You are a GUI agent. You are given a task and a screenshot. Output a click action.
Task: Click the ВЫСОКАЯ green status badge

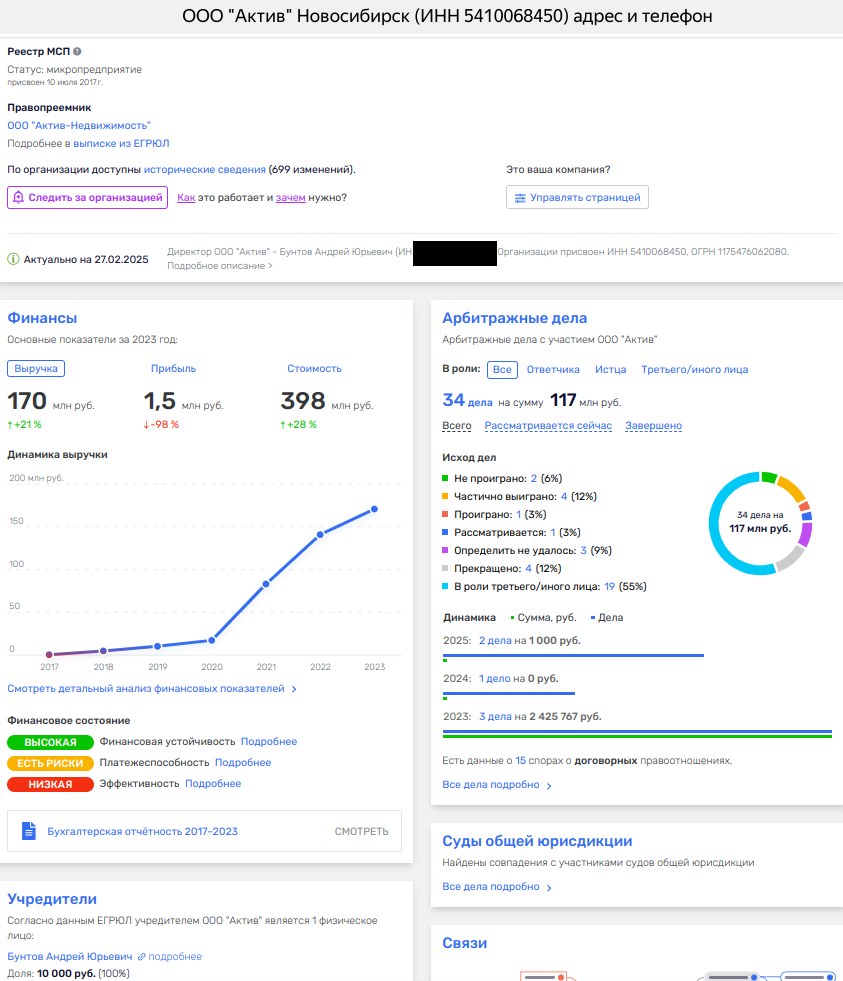[50, 742]
